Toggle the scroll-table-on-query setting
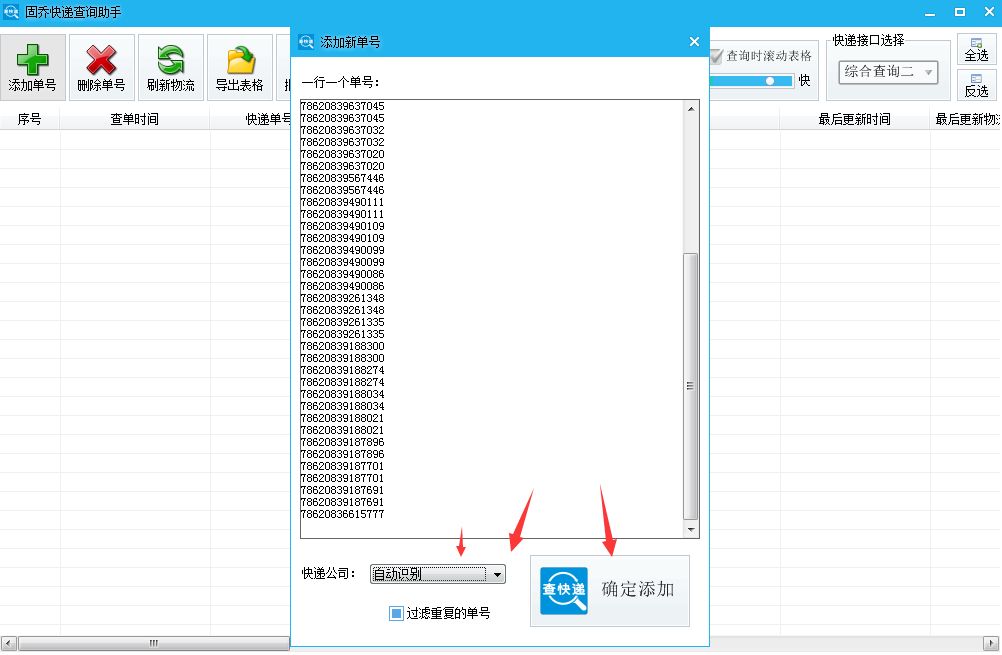 point(718,57)
